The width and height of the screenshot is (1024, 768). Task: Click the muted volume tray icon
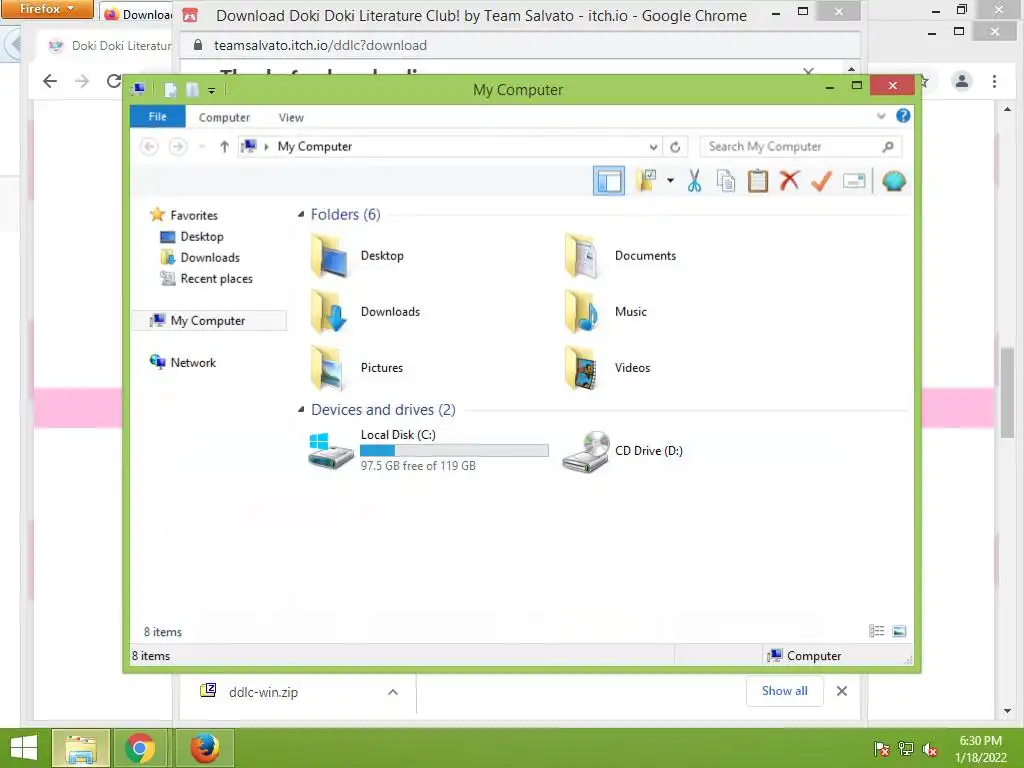[x=929, y=749]
